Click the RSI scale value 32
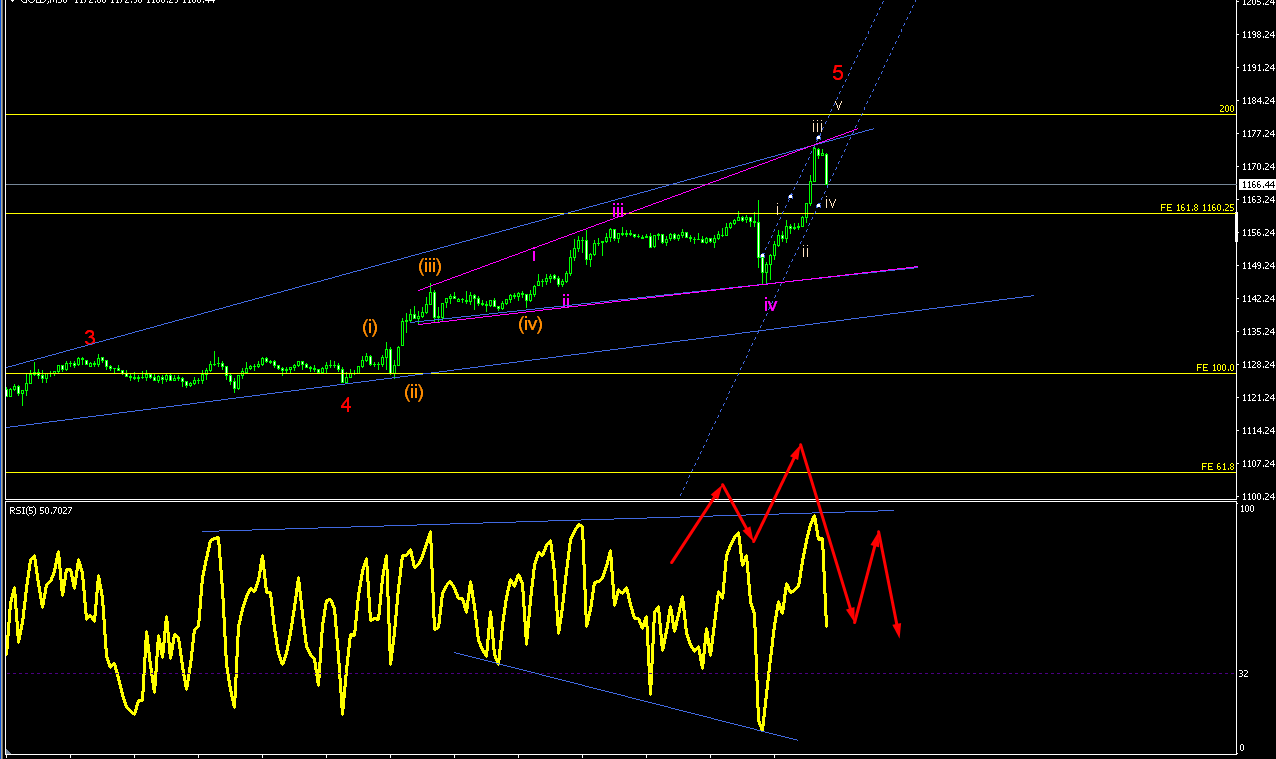 point(1245,674)
